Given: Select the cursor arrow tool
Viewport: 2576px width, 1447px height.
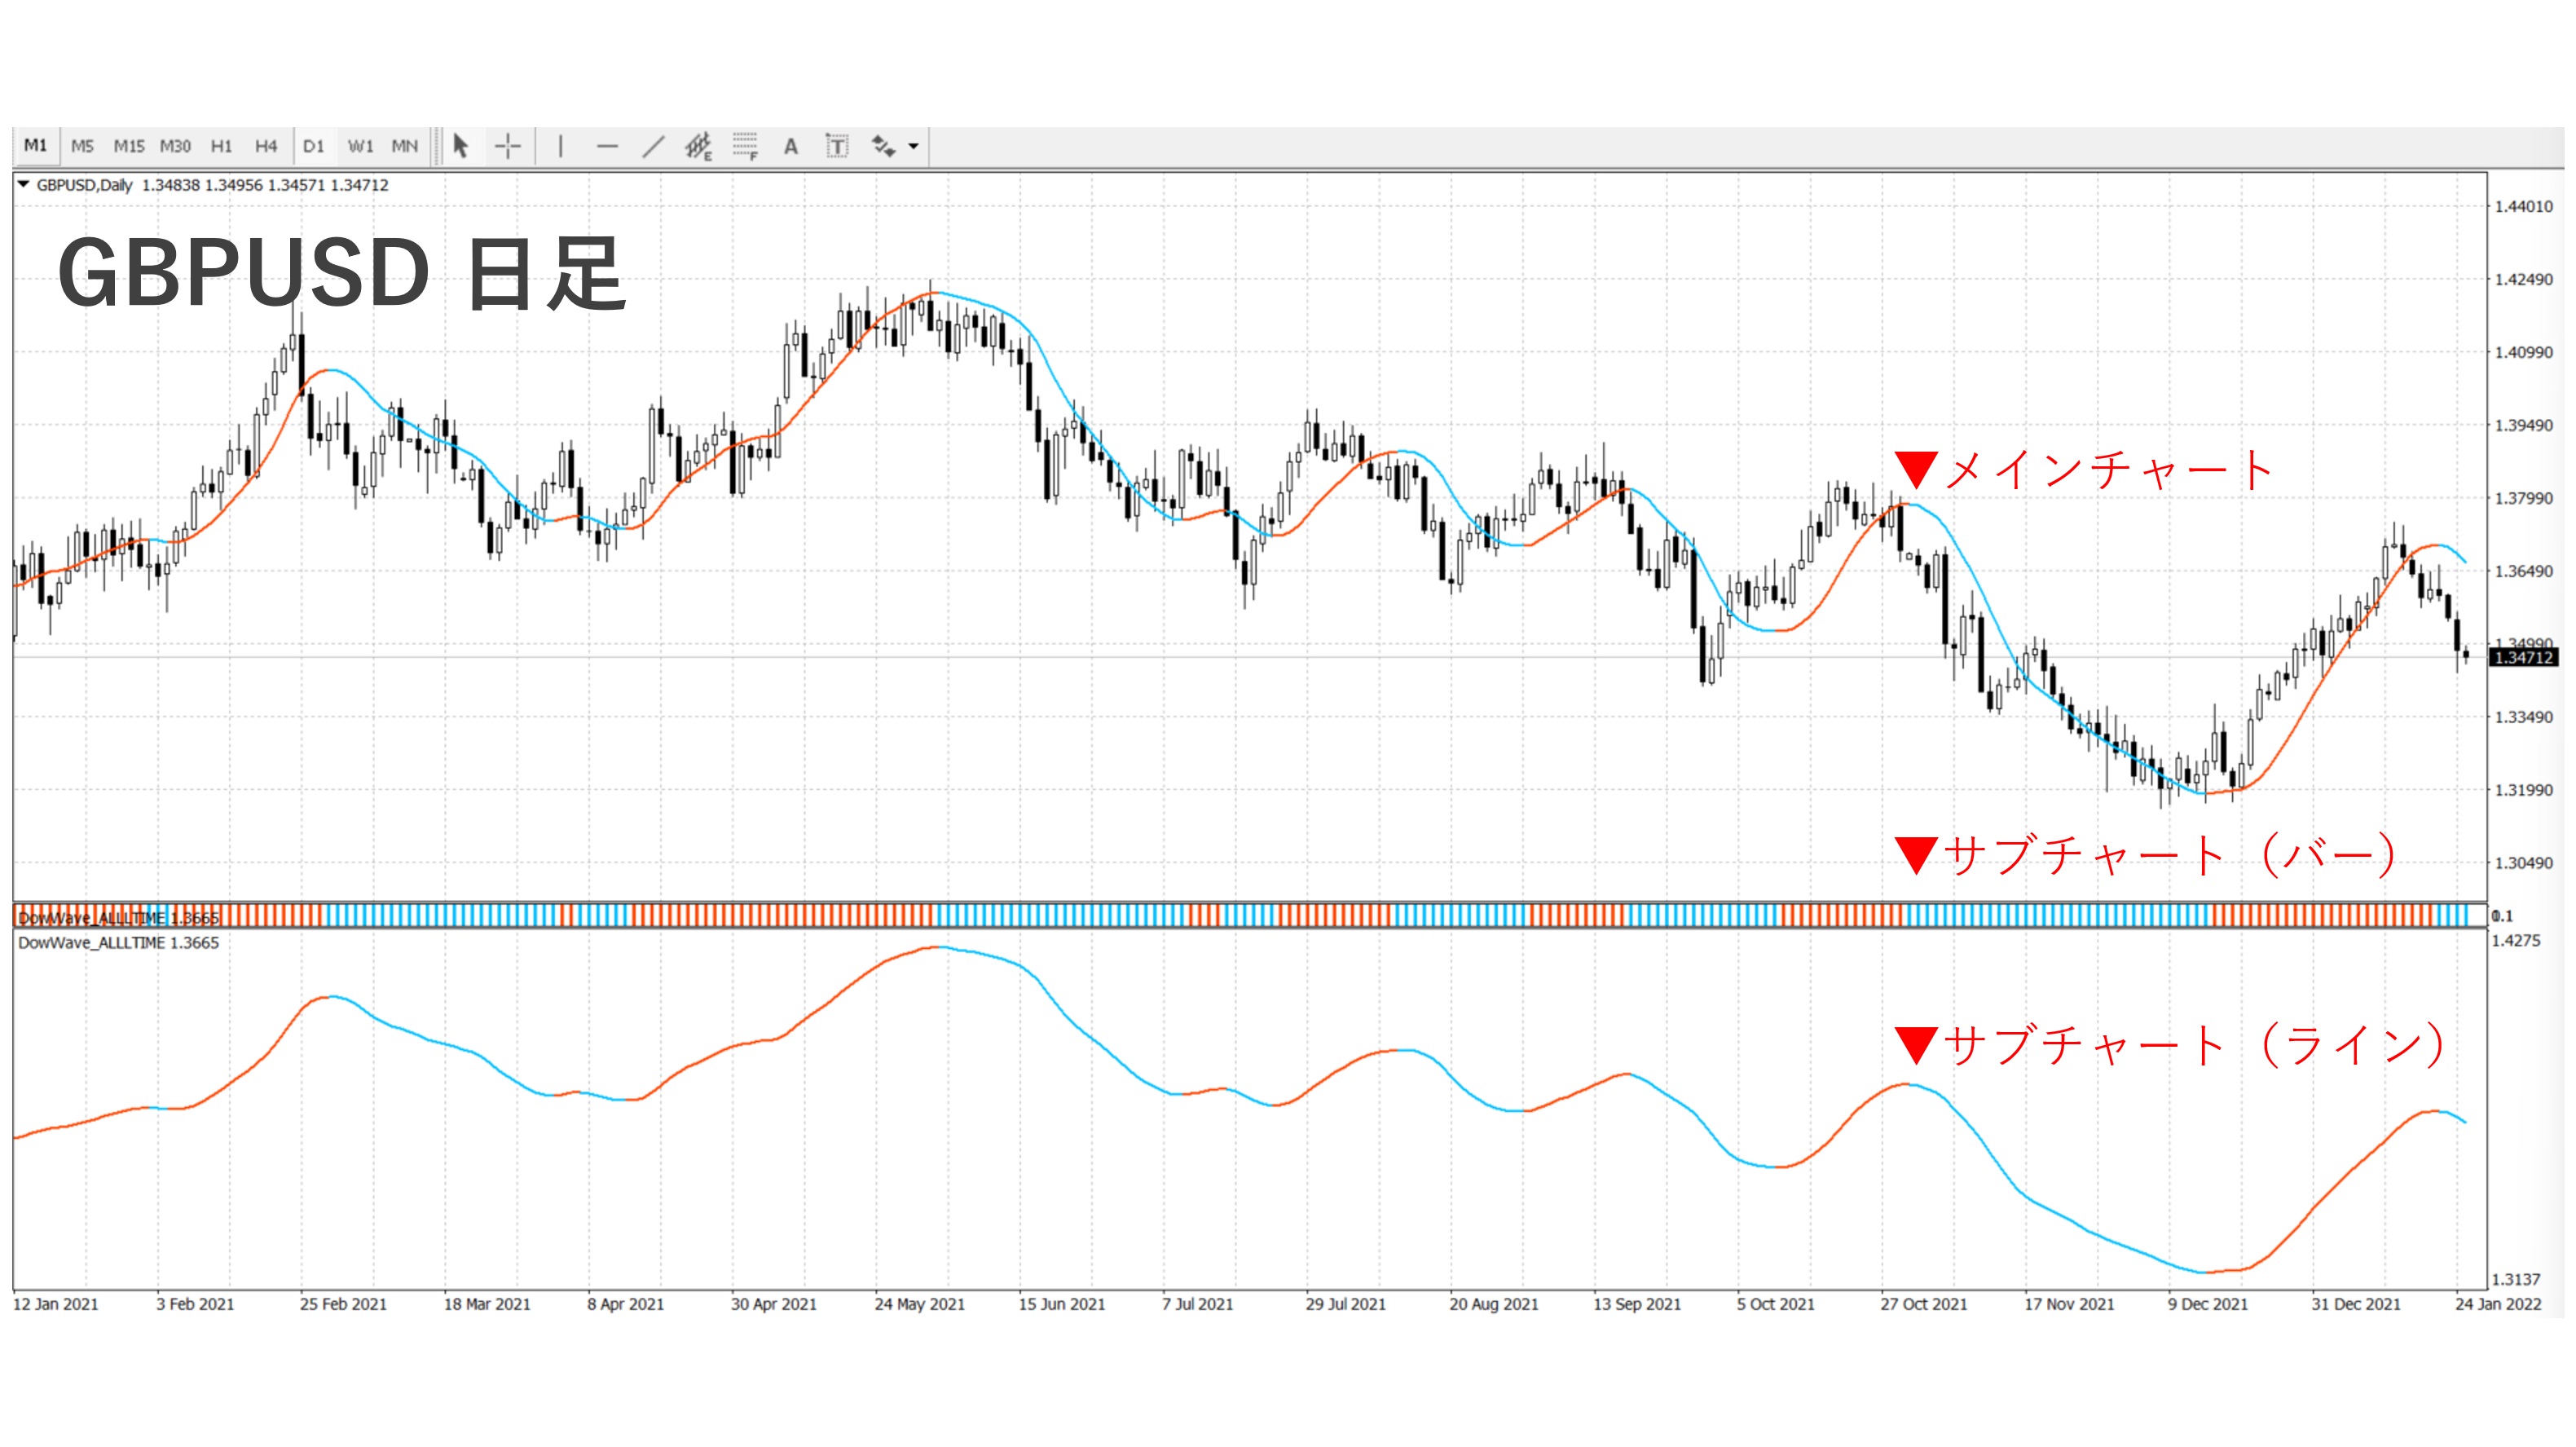Looking at the screenshot, I should 460,146.
